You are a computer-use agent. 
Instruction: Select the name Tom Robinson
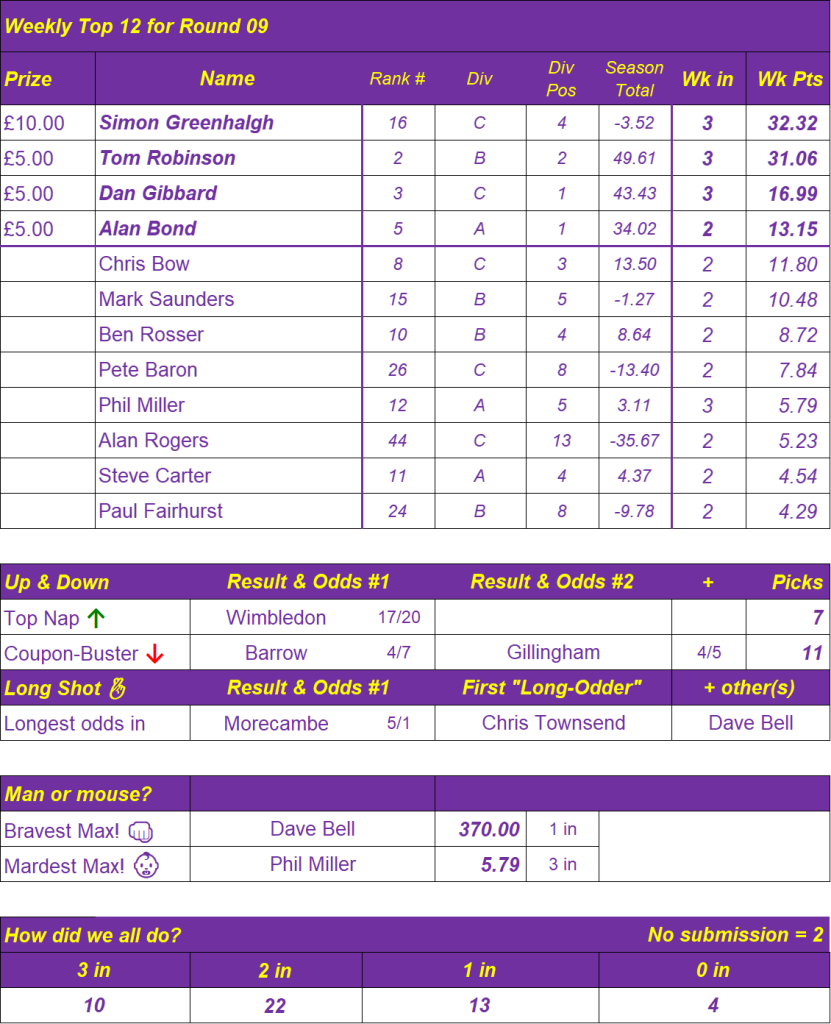click(167, 158)
